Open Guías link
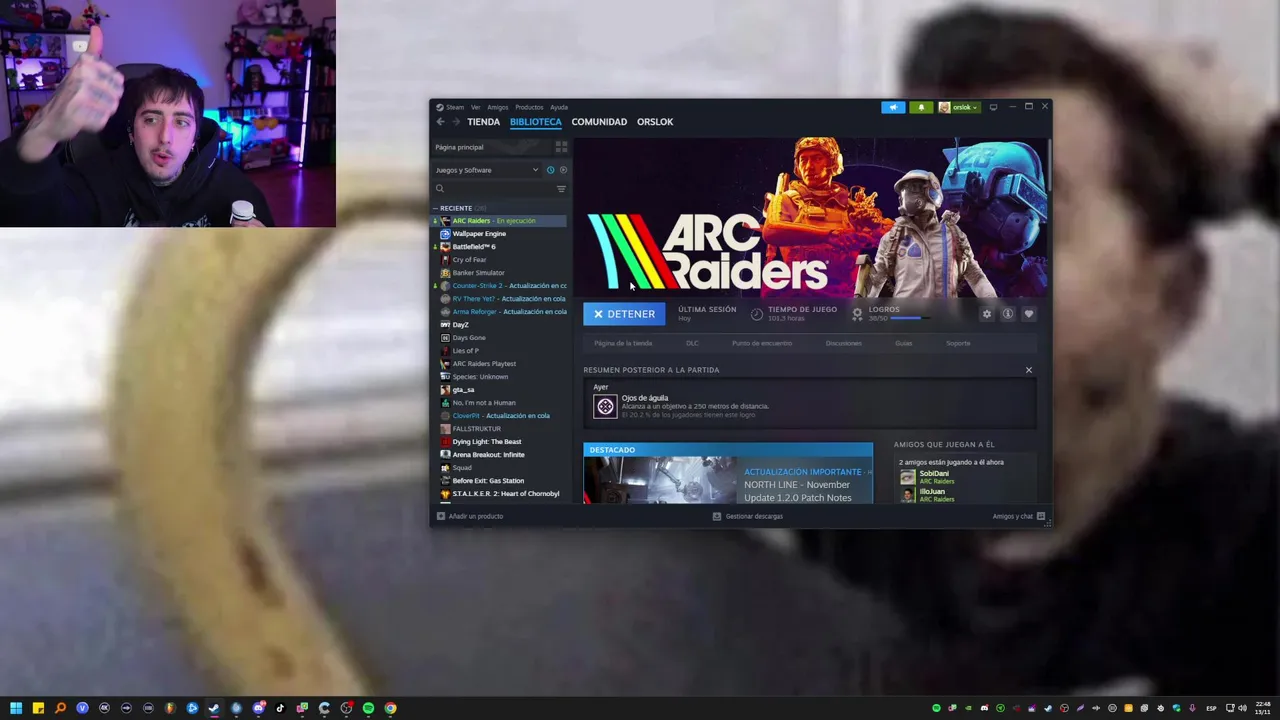The height and width of the screenshot is (720, 1280). 904,343
